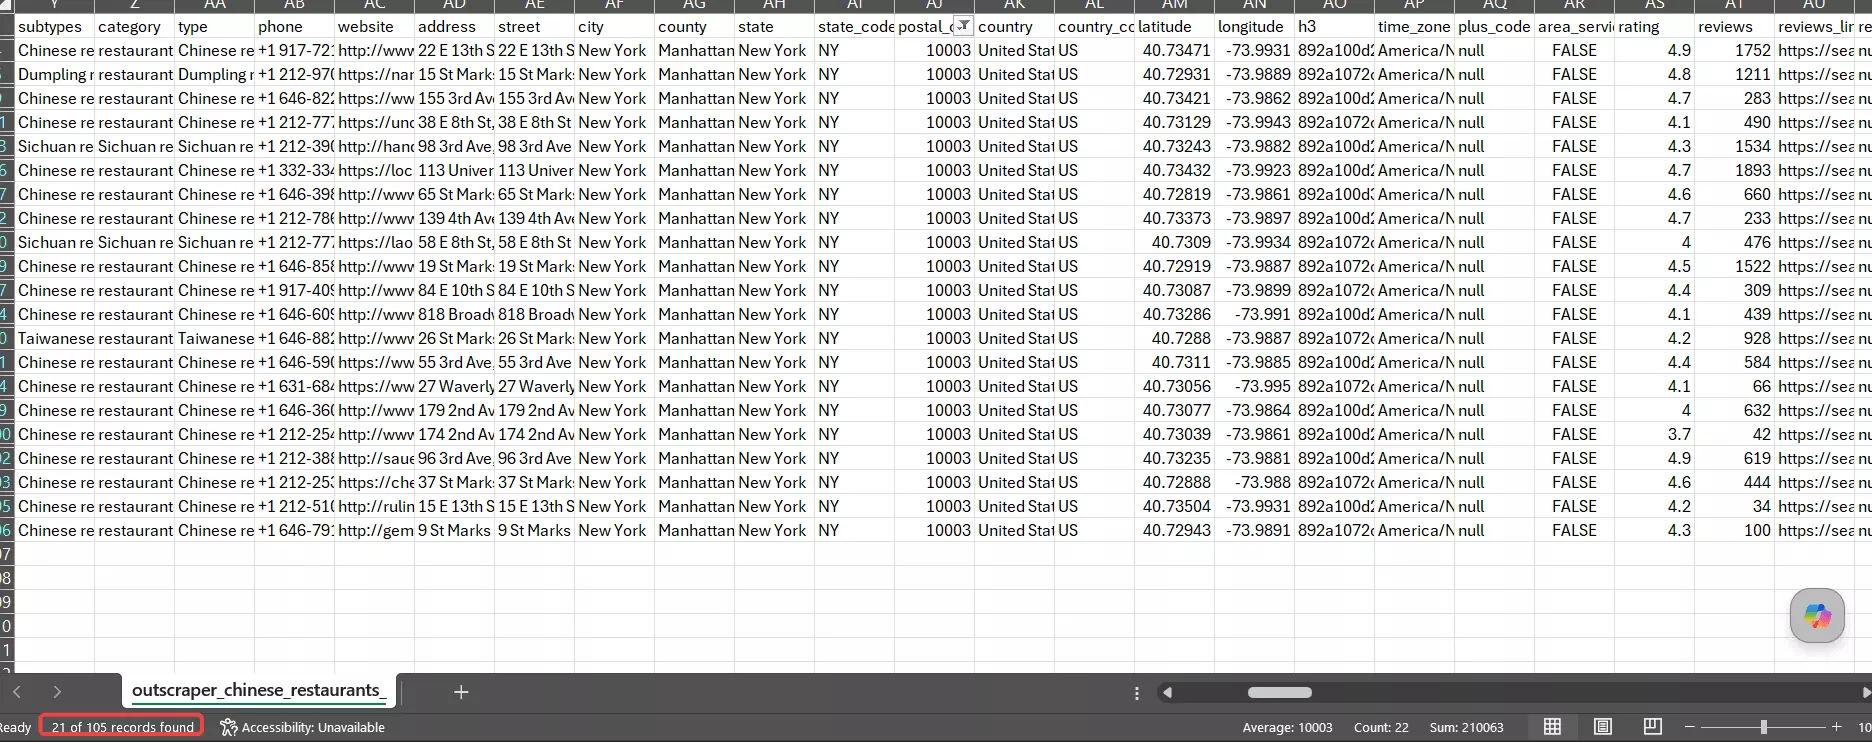Click the horizontal scrollbar left arrow
The image size is (1872, 742).
tap(1167, 692)
